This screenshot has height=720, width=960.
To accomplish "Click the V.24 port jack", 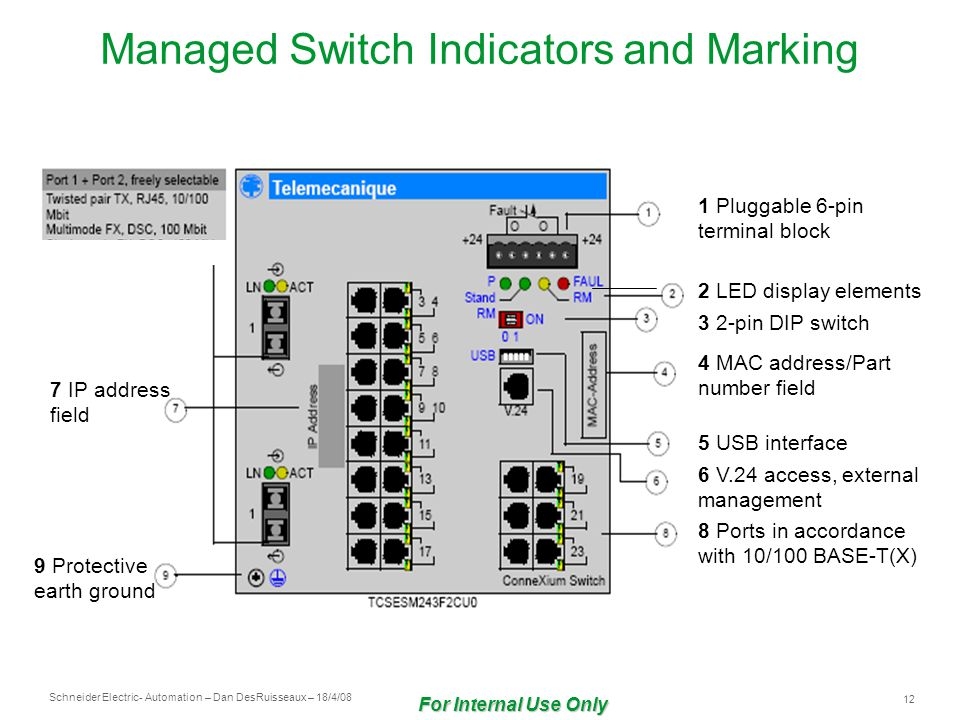I will pyautogui.click(x=516, y=386).
